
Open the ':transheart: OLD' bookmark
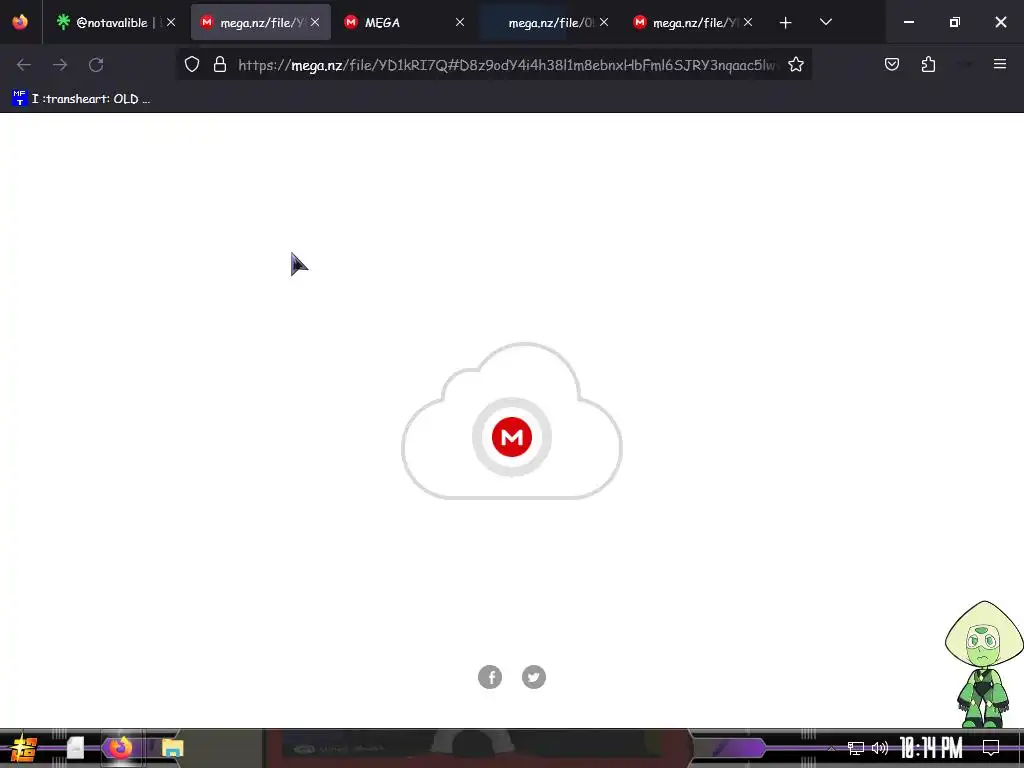pyautogui.click(x=82, y=99)
